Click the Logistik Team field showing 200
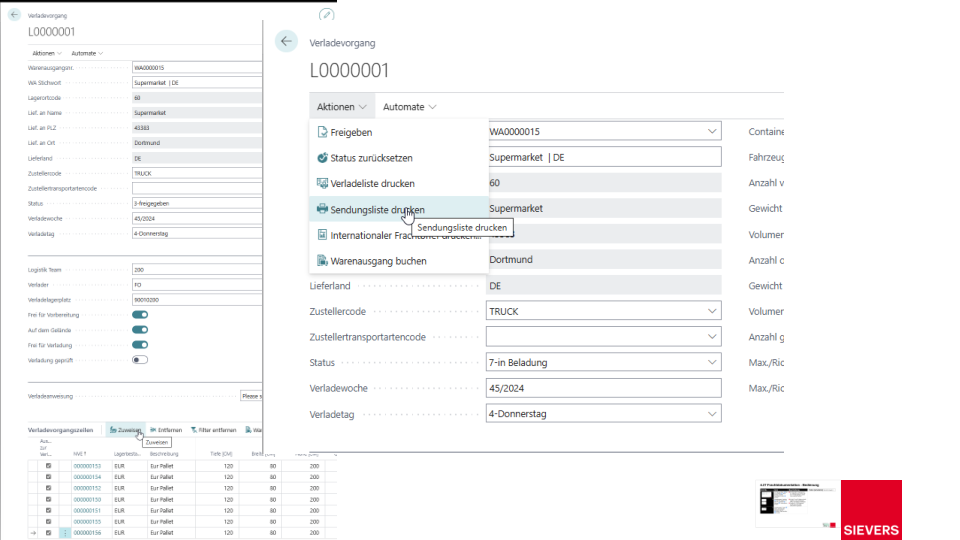960x540 pixels. click(x=197, y=269)
